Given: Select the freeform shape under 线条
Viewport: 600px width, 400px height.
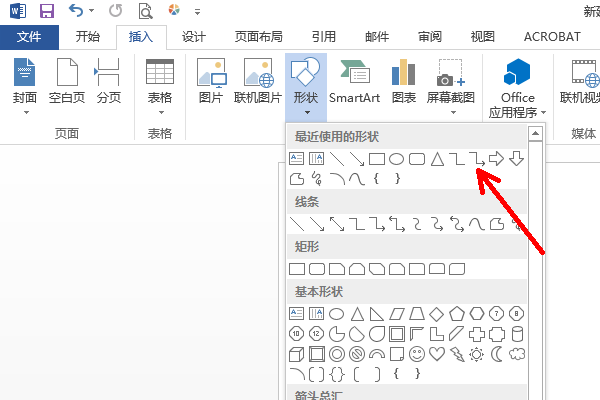Looking at the screenshot, I should [497, 224].
